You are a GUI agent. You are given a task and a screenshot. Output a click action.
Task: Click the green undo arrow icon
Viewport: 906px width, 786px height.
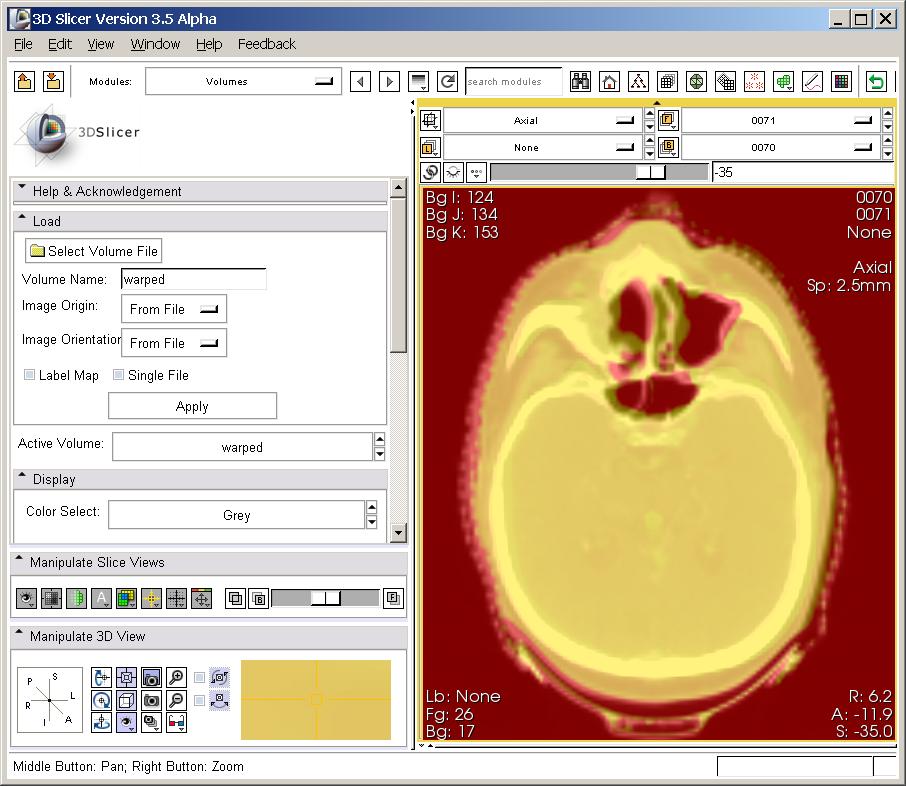point(876,82)
